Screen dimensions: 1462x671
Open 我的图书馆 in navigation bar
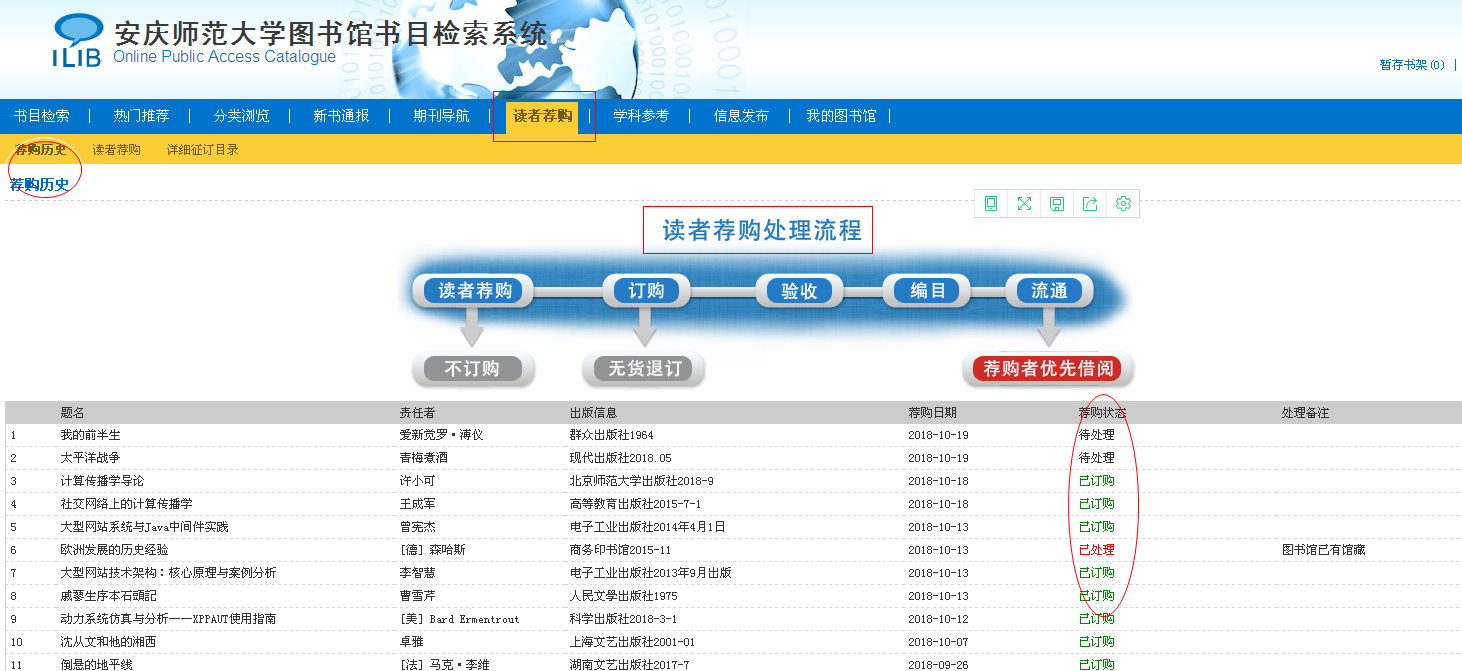click(x=841, y=116)
